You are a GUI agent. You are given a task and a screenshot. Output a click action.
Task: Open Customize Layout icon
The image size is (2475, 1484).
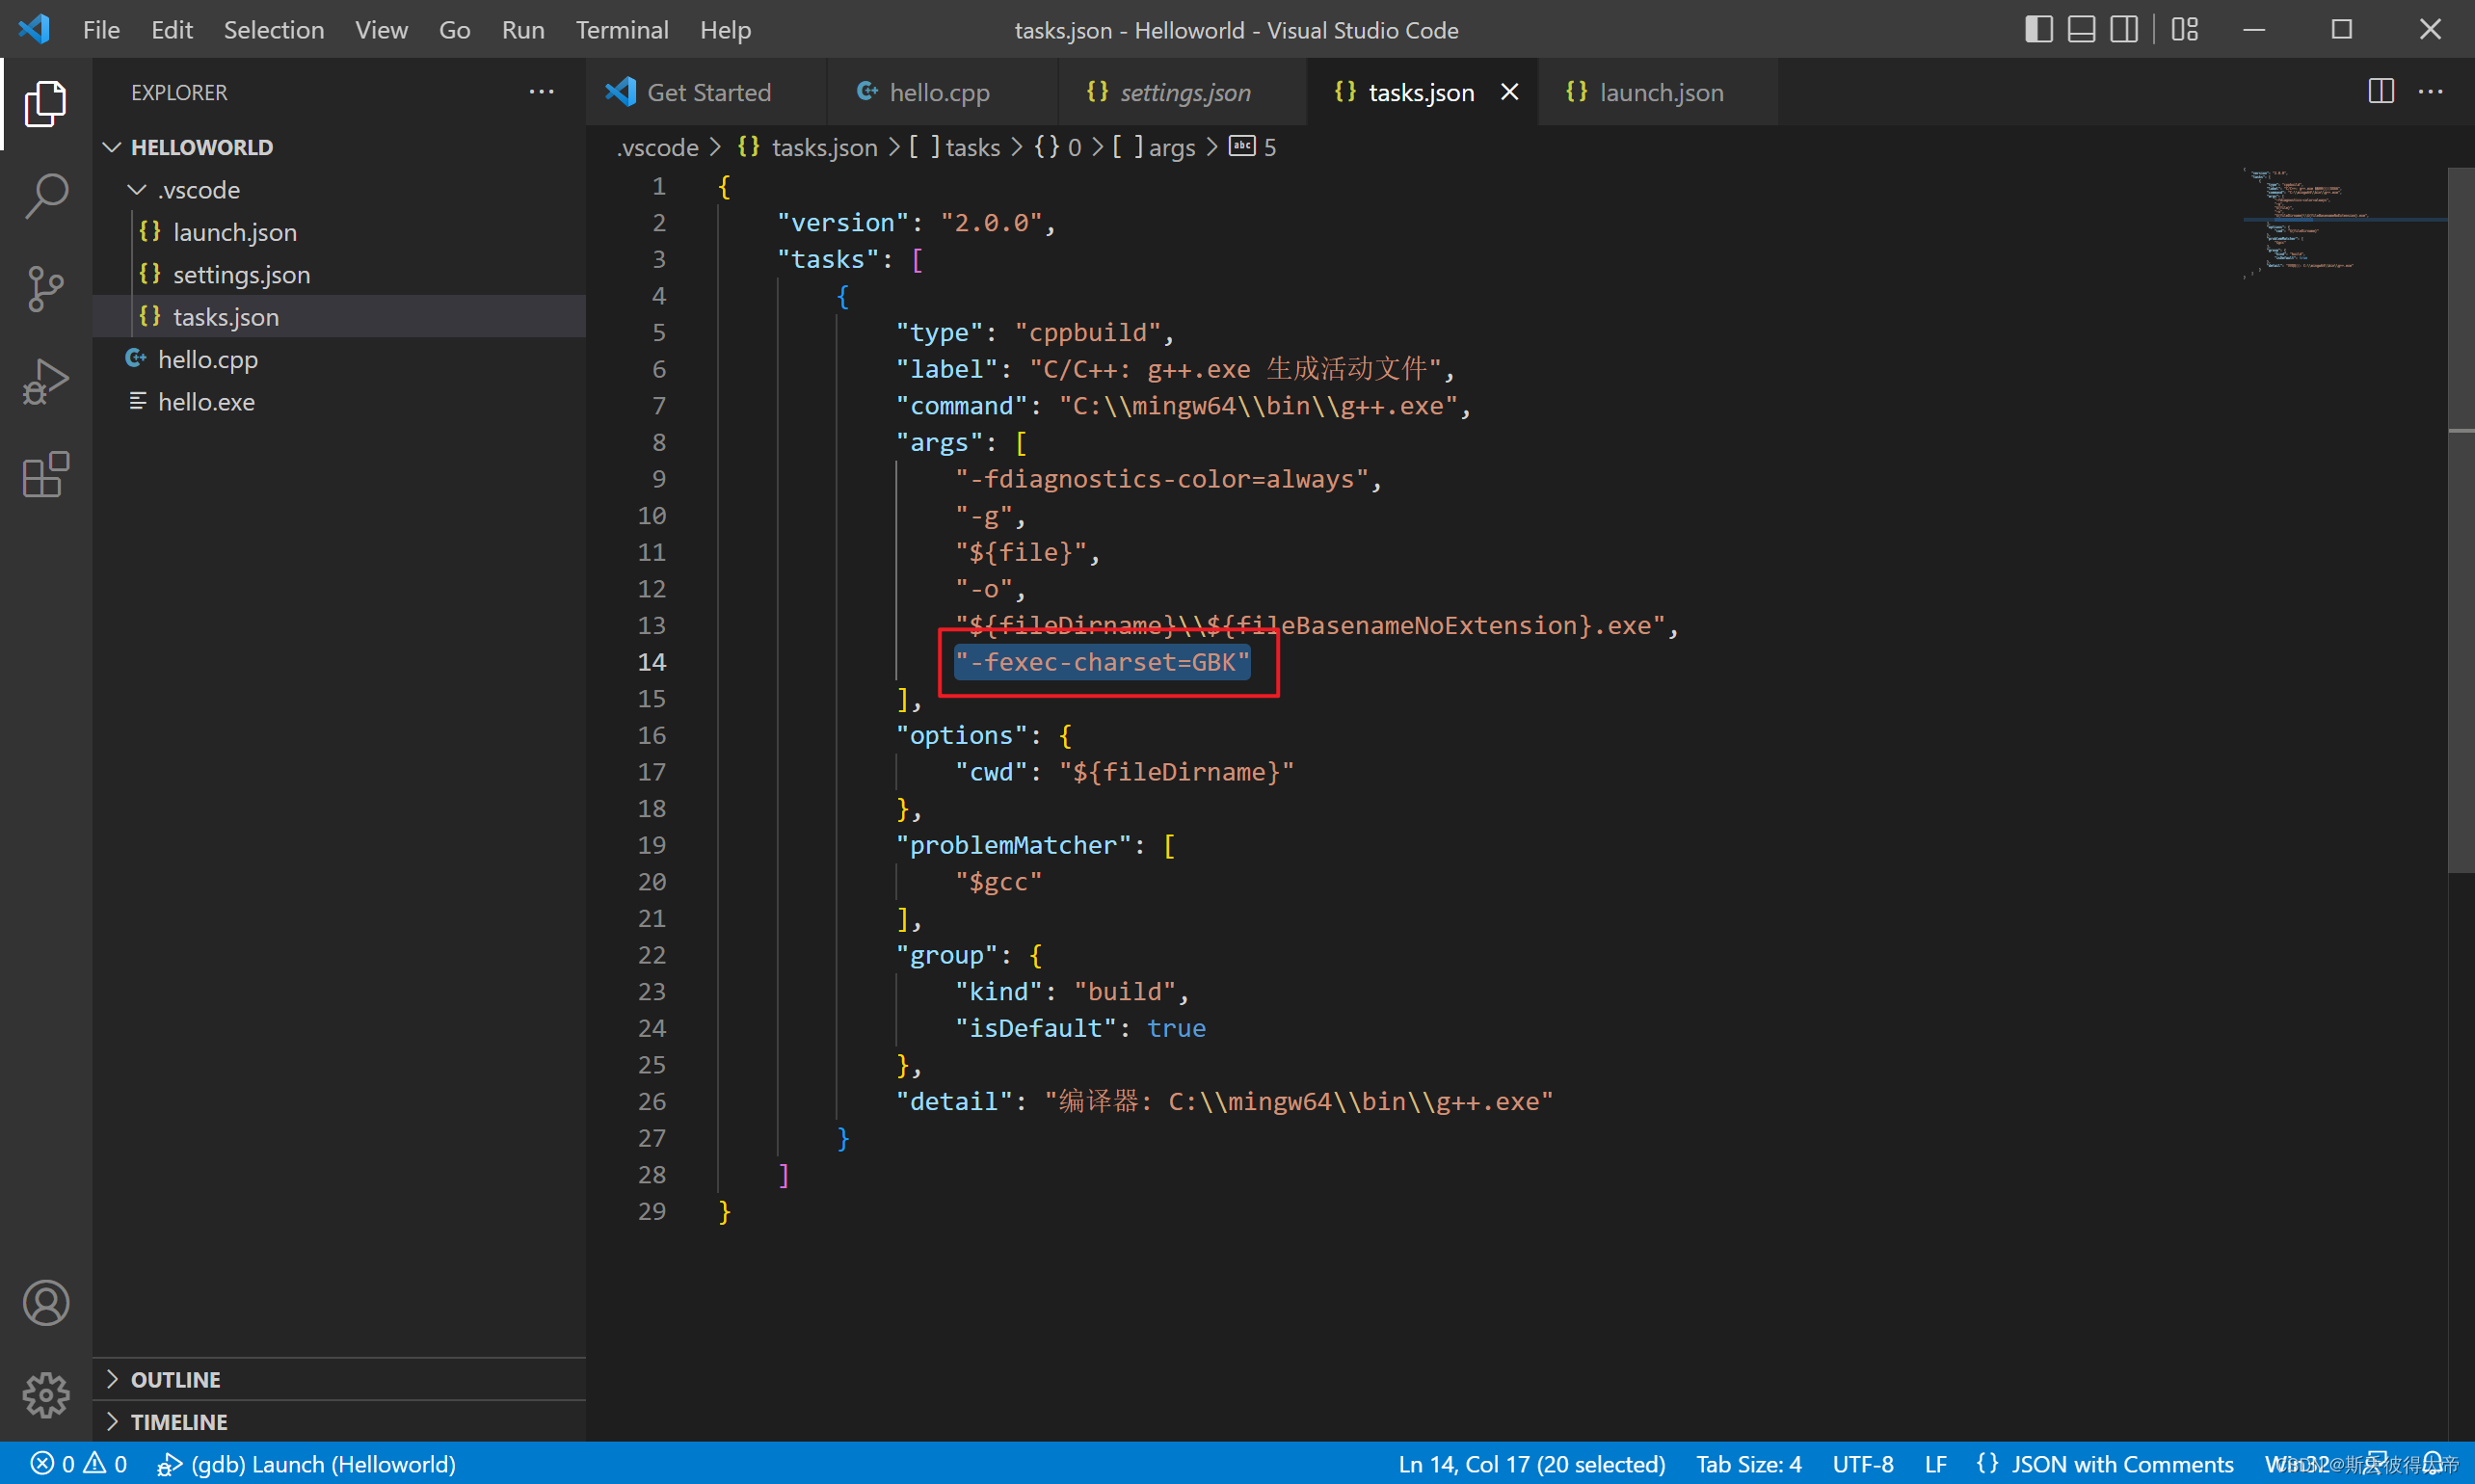[2185, 29]
